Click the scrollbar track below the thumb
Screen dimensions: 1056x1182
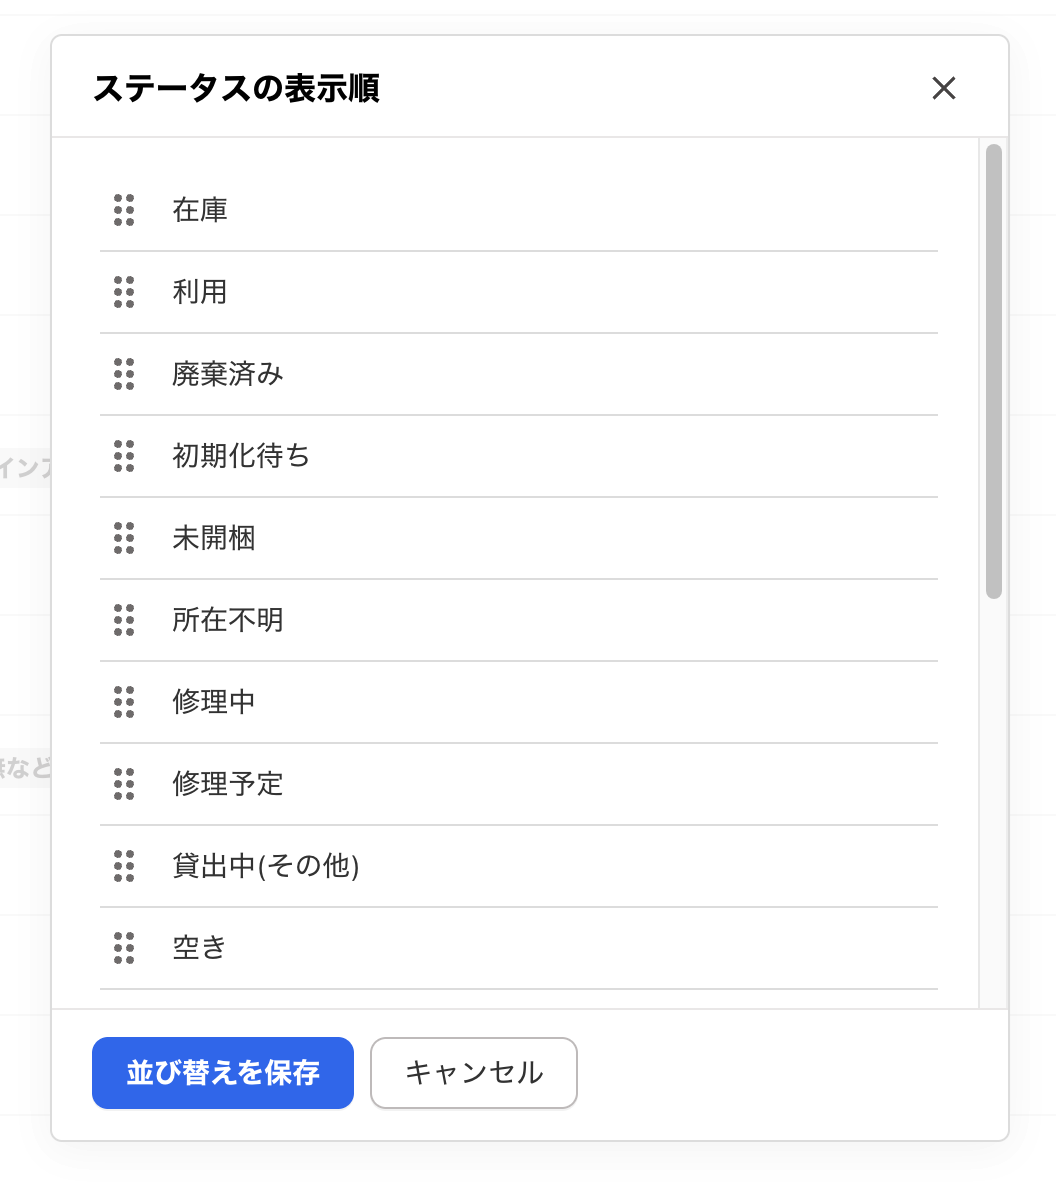pos(993,800)
